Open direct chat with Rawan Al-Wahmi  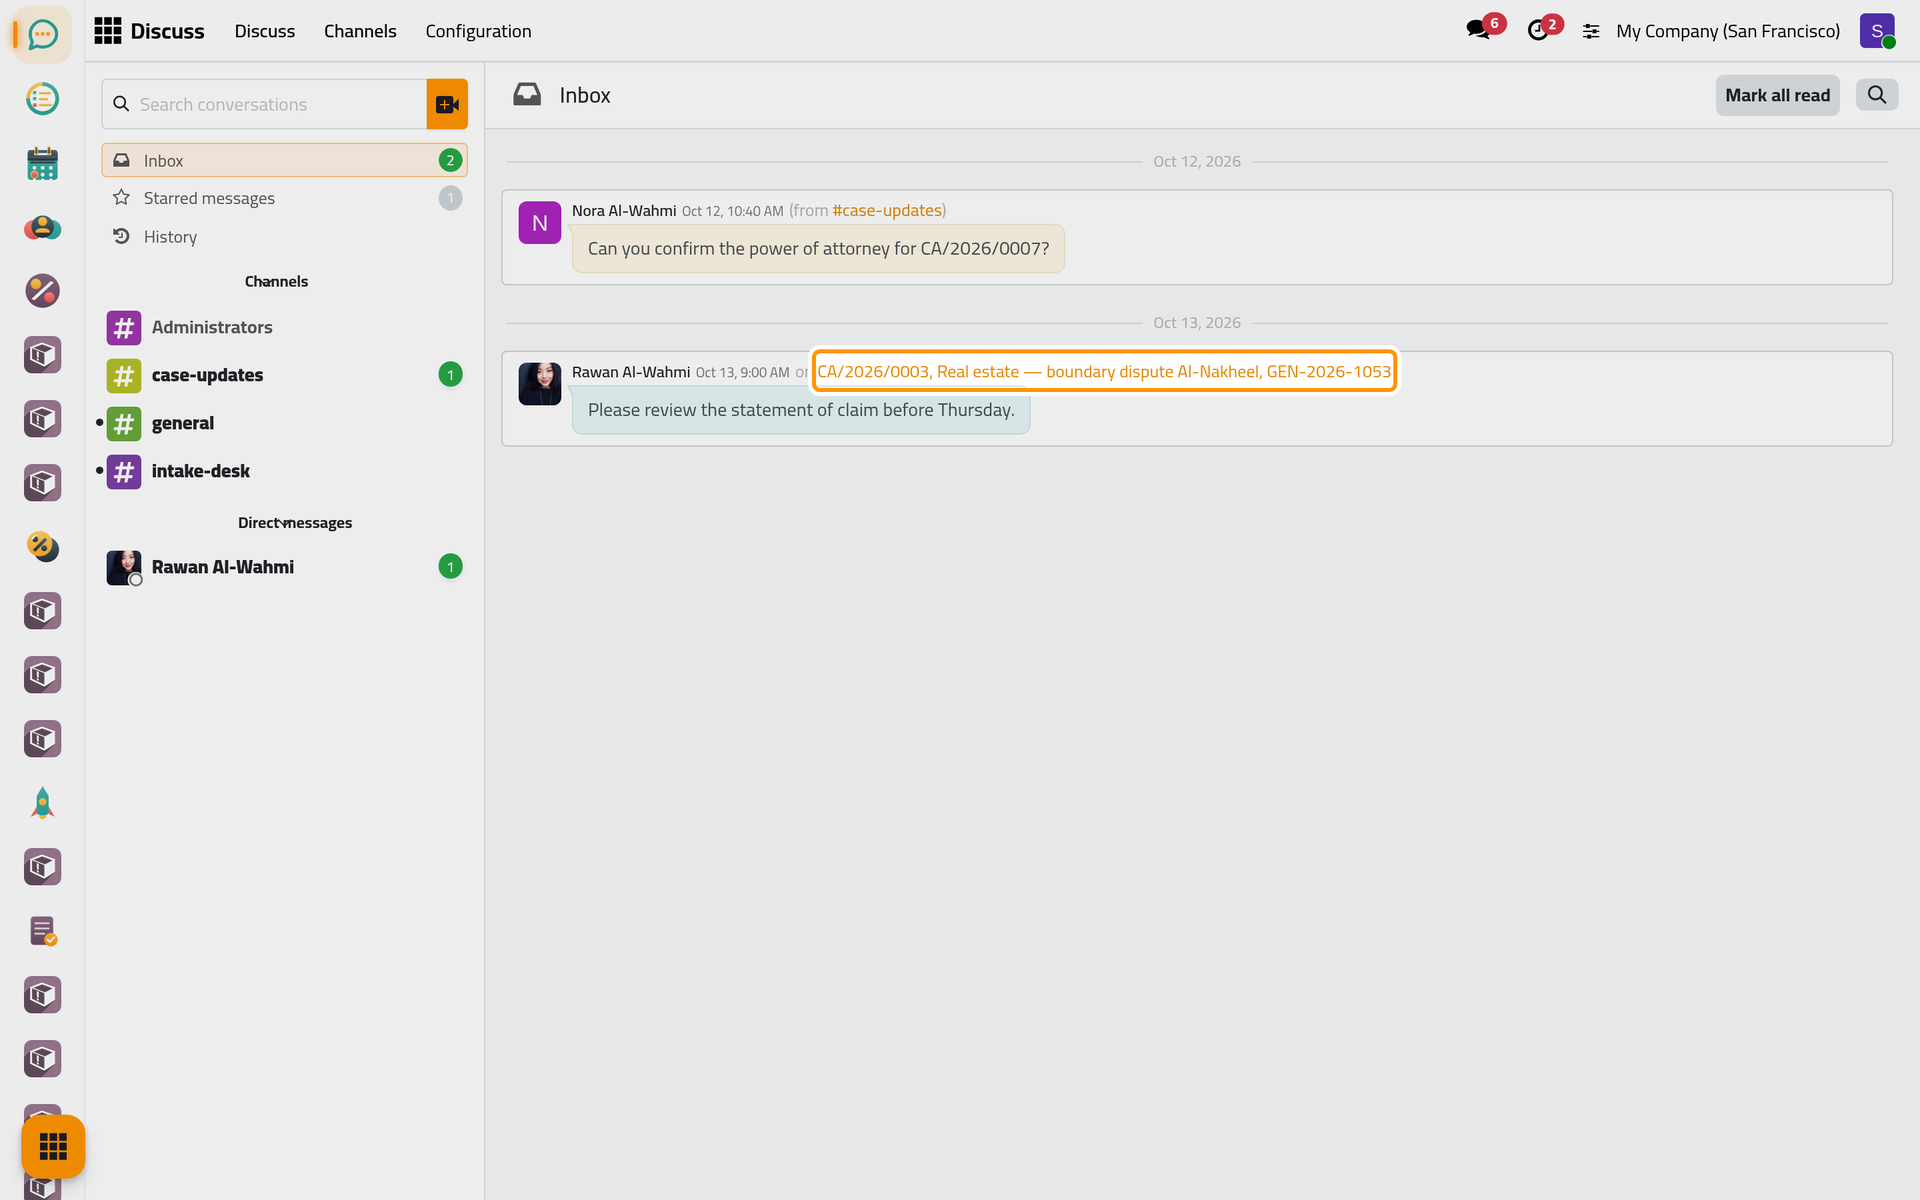pos(284,567)
